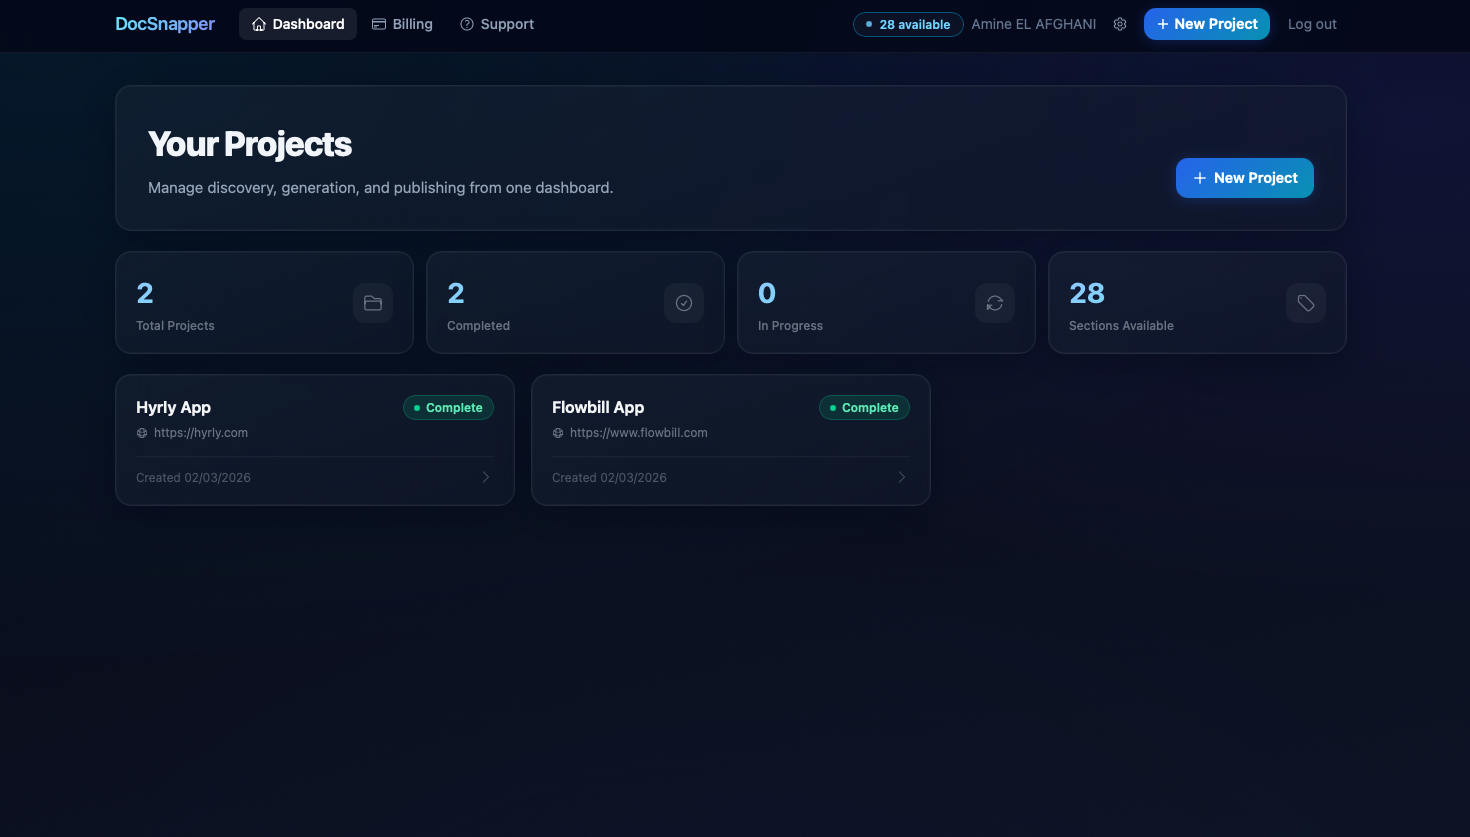Click the New Project button in the header
The width and height of the screenshot is (1470, 837).
point(1206,23)
